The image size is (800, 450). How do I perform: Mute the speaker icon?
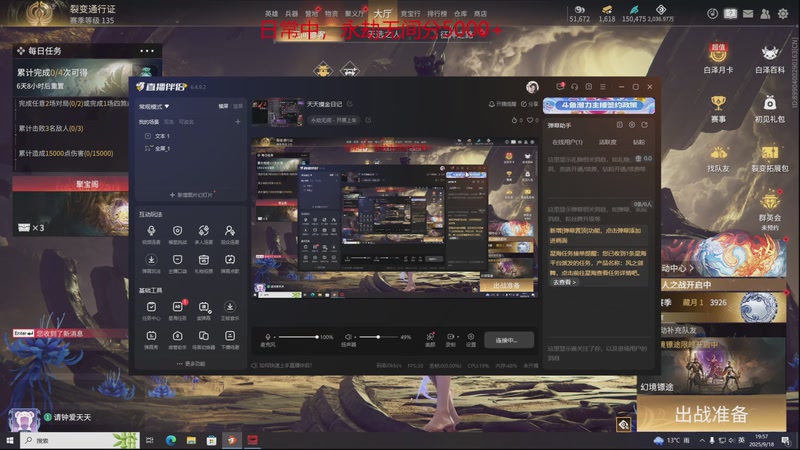click(347, 337)
